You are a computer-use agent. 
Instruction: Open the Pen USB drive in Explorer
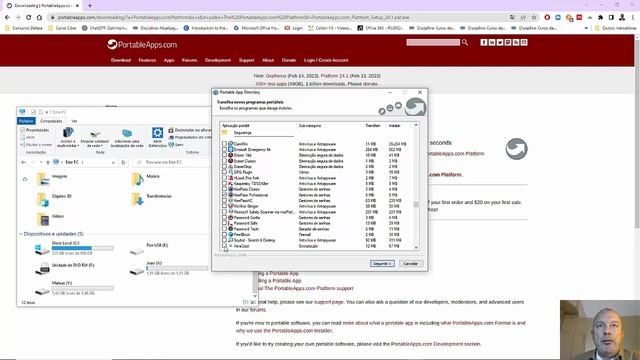149,248
